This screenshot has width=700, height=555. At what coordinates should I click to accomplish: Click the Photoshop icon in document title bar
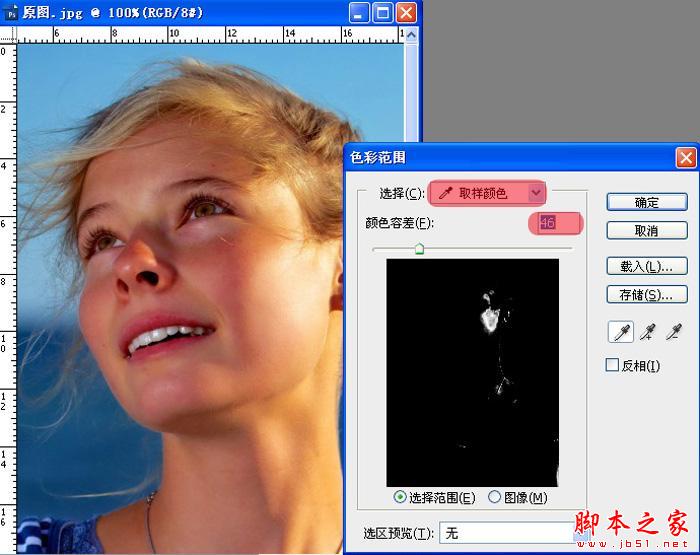[11, 14]
